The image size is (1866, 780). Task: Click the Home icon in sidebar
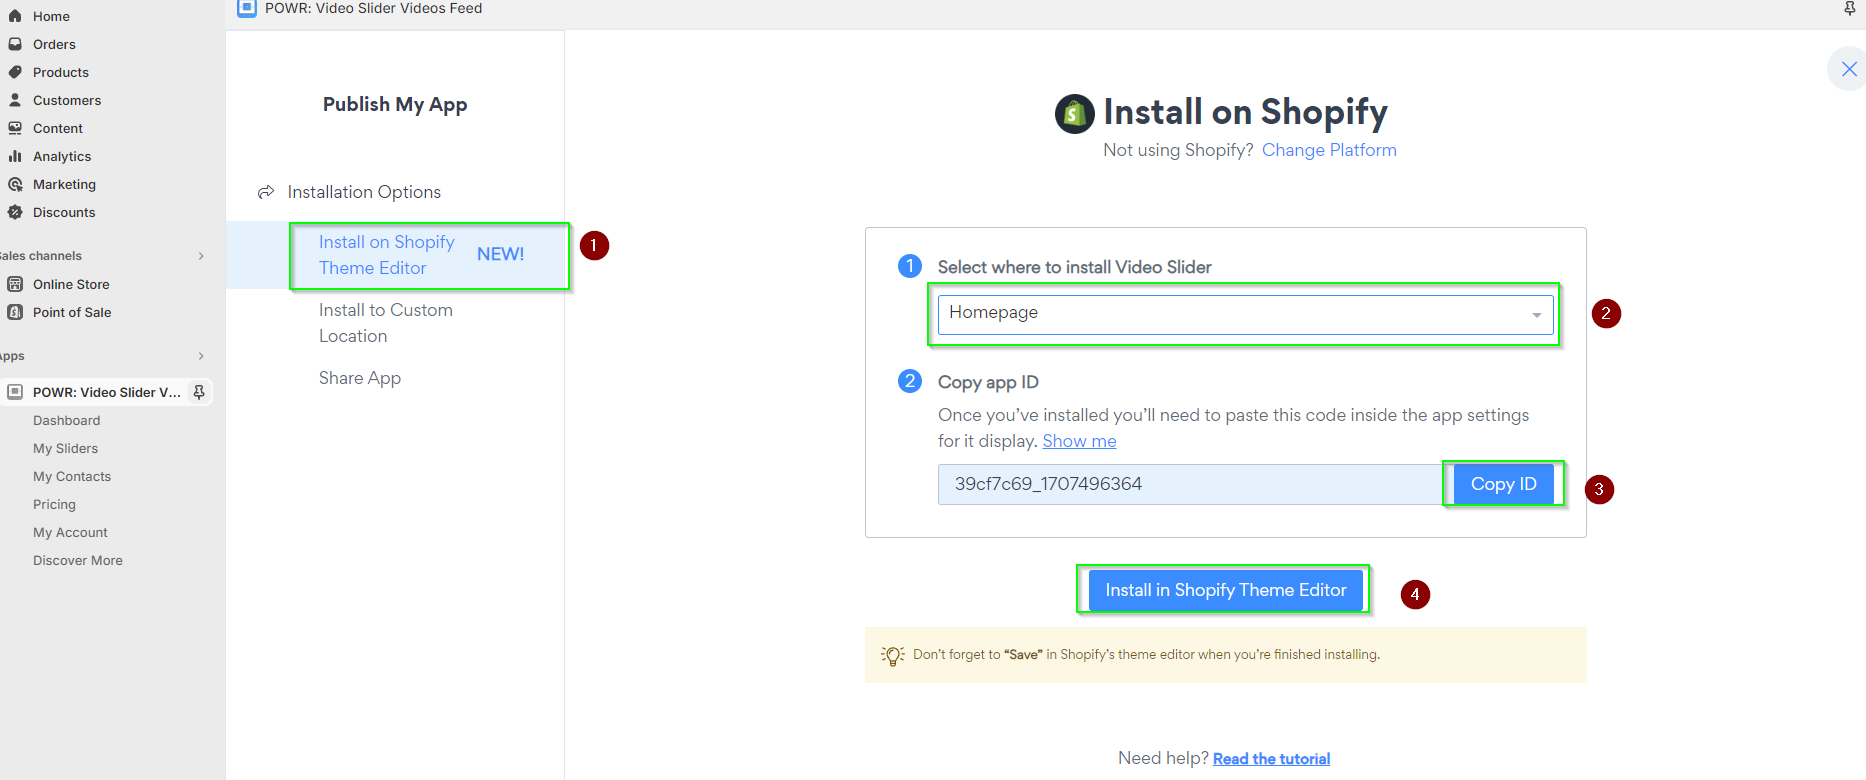tap(15, 16)
